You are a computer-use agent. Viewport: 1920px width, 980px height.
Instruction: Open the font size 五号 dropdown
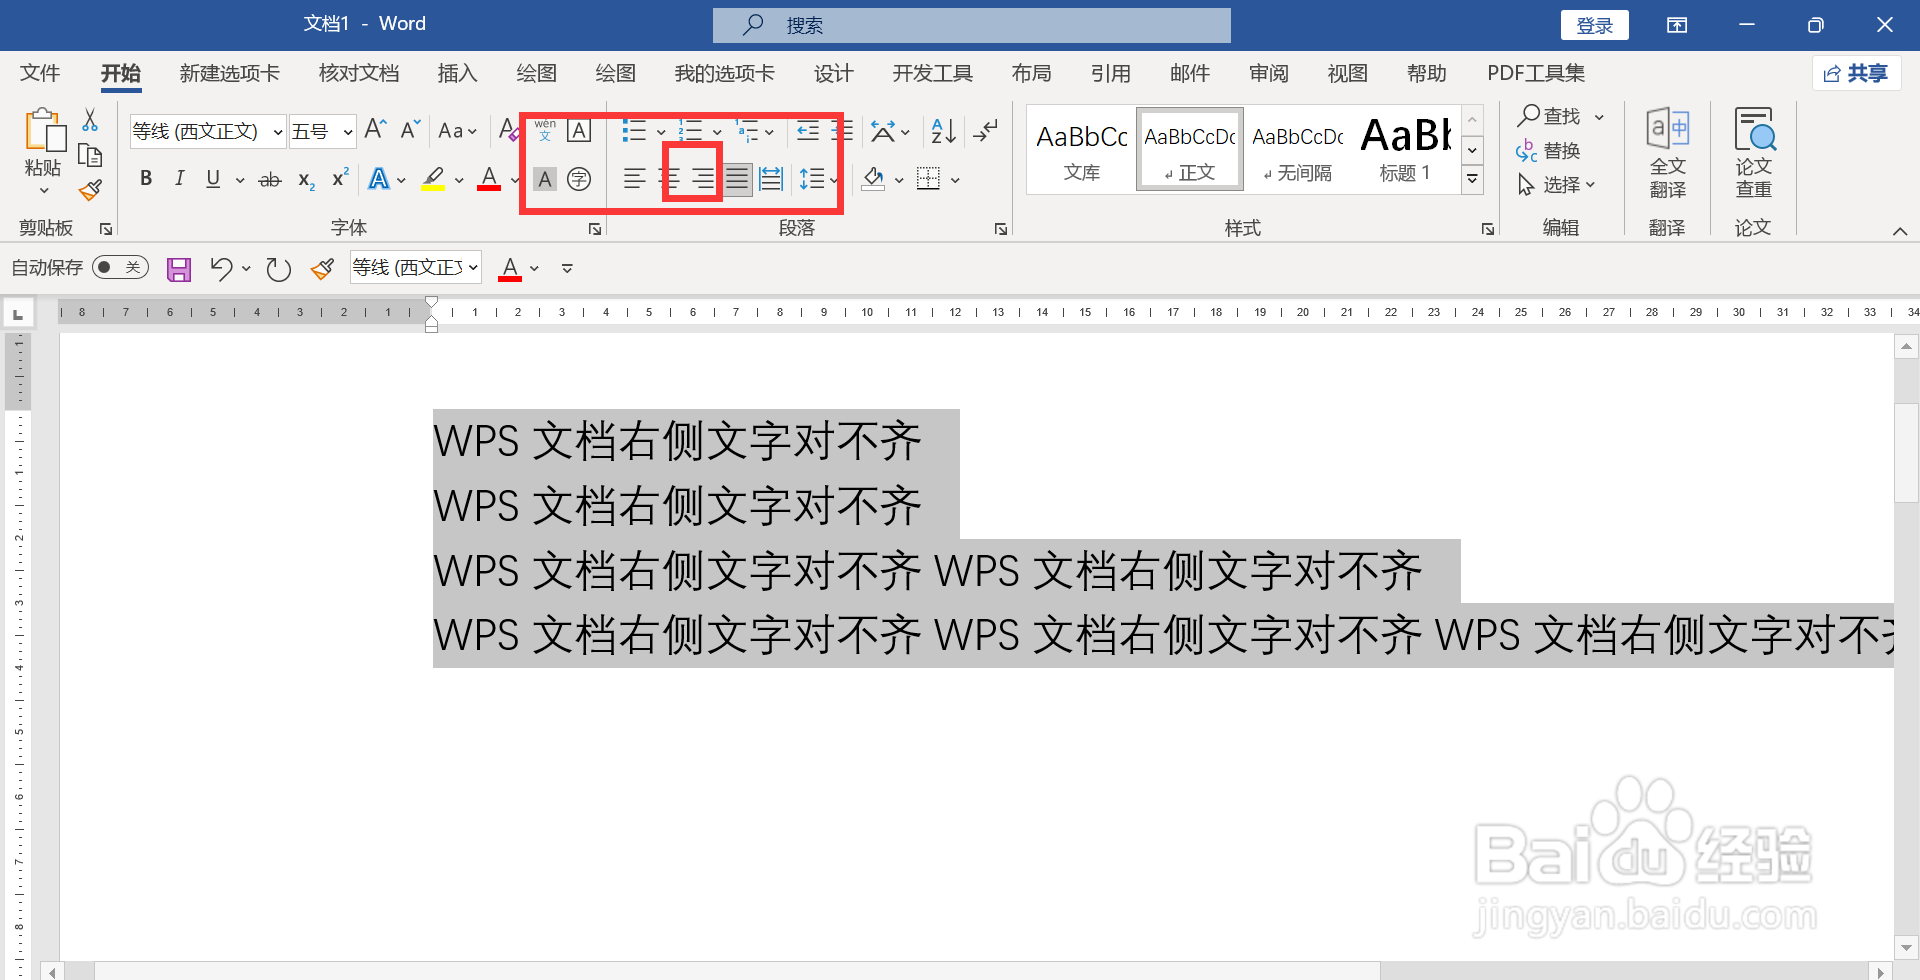point(347,132)
